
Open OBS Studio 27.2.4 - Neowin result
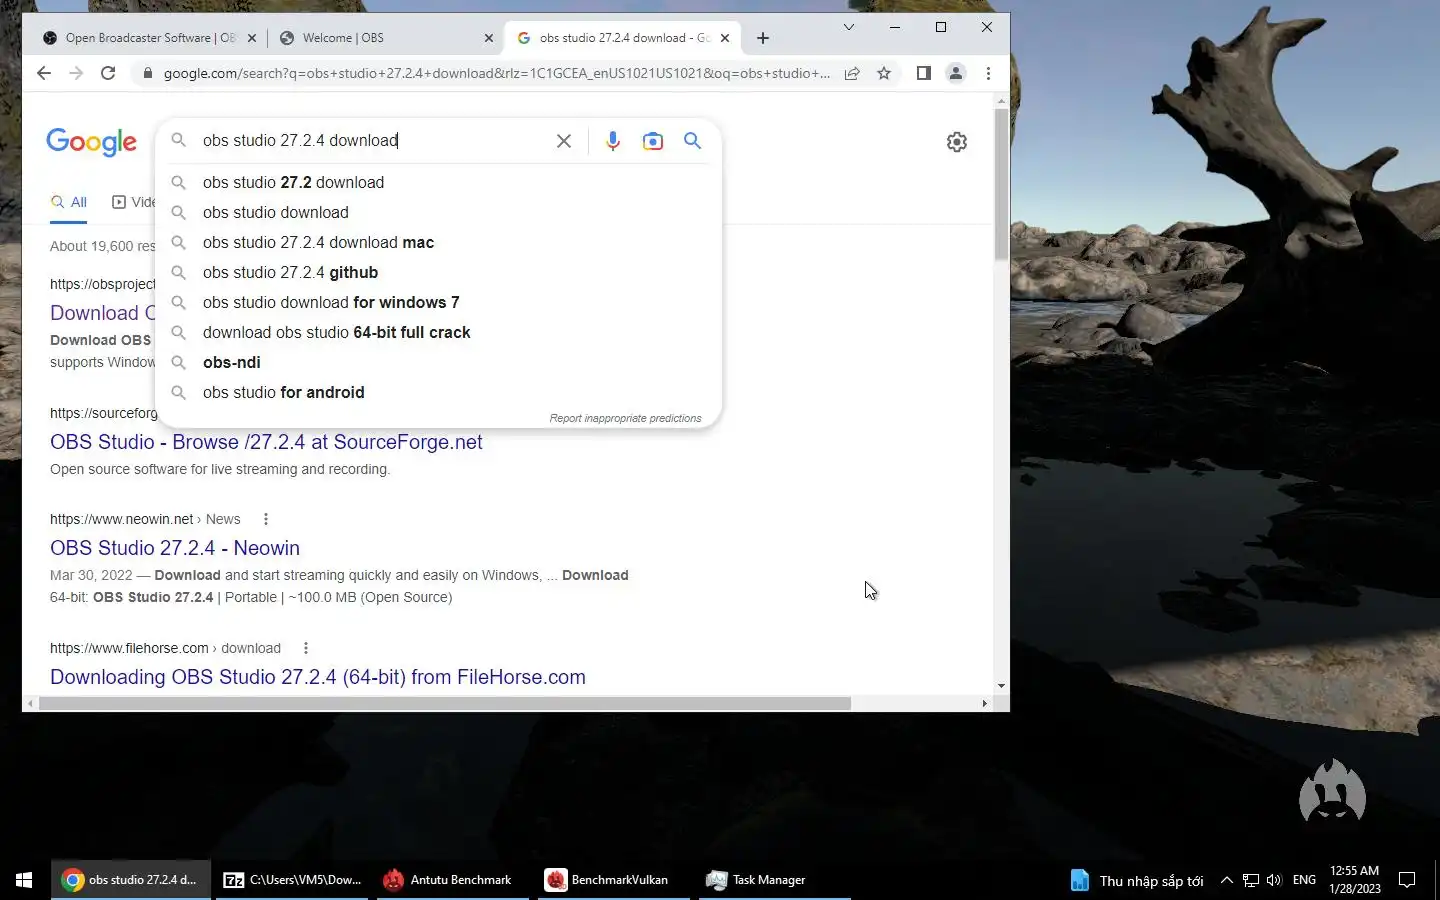175,548
